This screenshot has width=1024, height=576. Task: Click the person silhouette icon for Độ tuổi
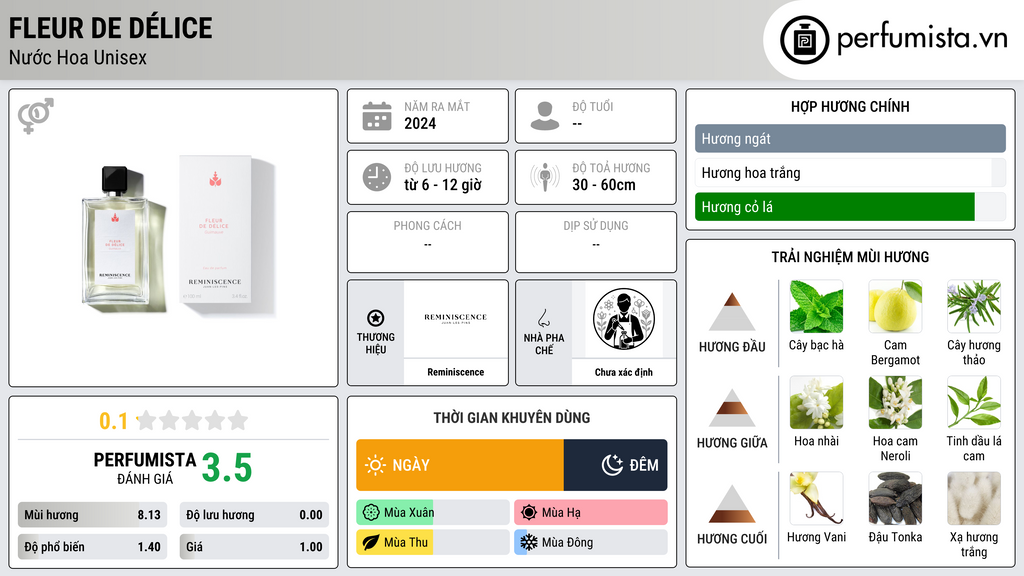545,116
